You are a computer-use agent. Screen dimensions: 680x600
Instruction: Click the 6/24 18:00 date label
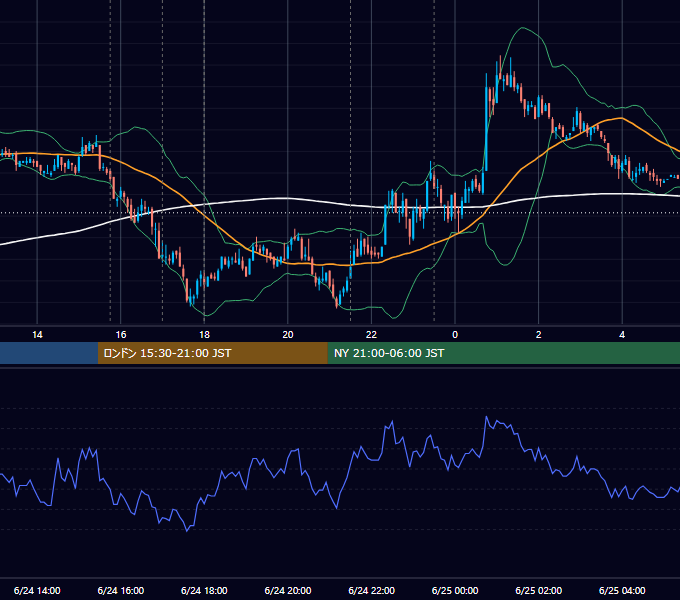pos(204,590)
